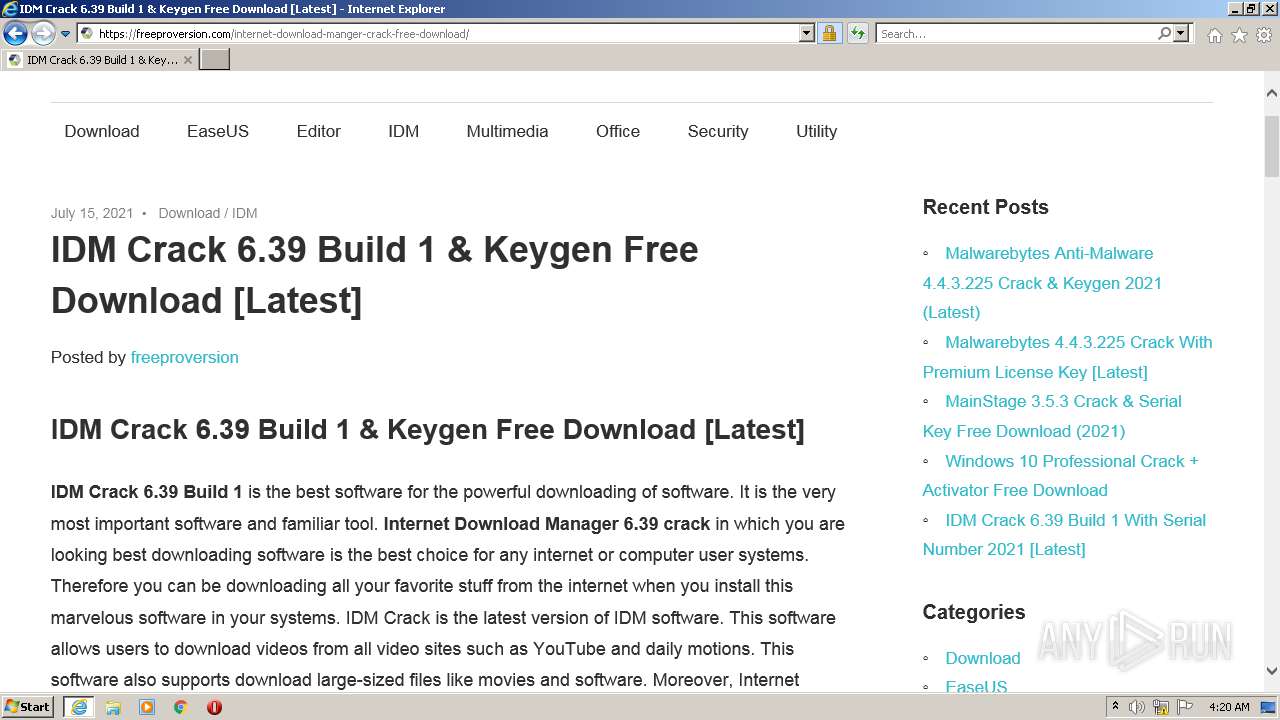Click the page scrollbar down arrow
1280x720 pixels.
coord(1272,672)
